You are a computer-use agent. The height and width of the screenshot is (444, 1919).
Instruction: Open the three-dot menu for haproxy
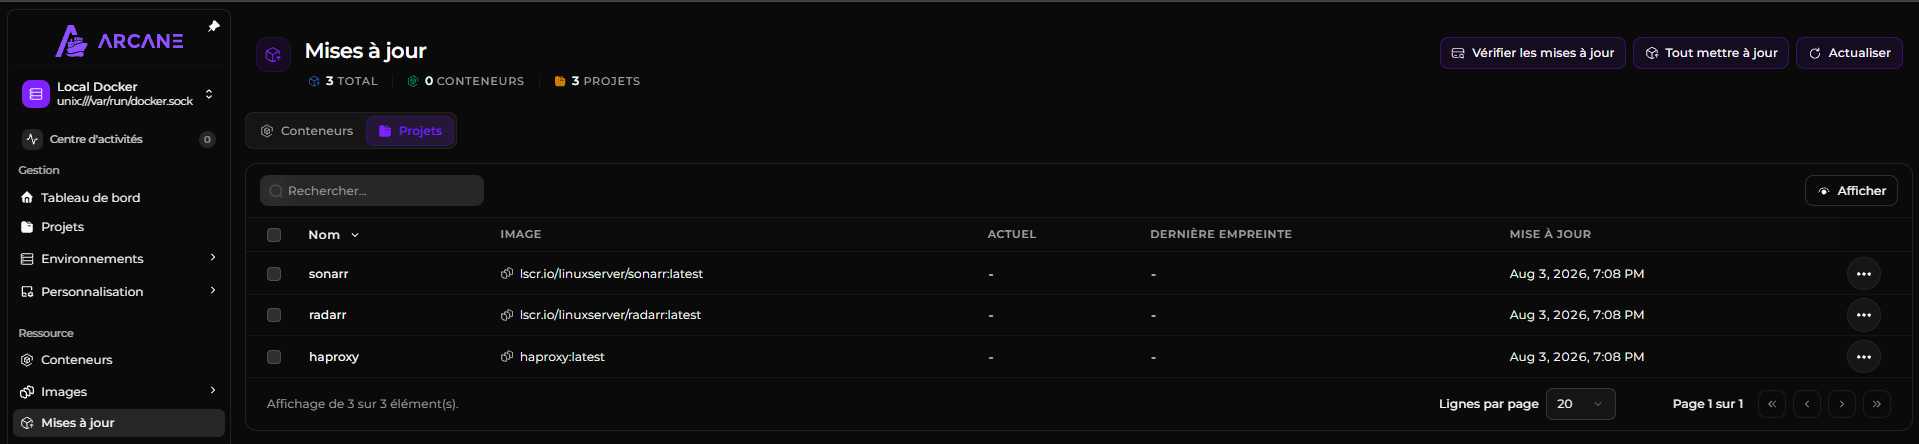coord(1863,357)
